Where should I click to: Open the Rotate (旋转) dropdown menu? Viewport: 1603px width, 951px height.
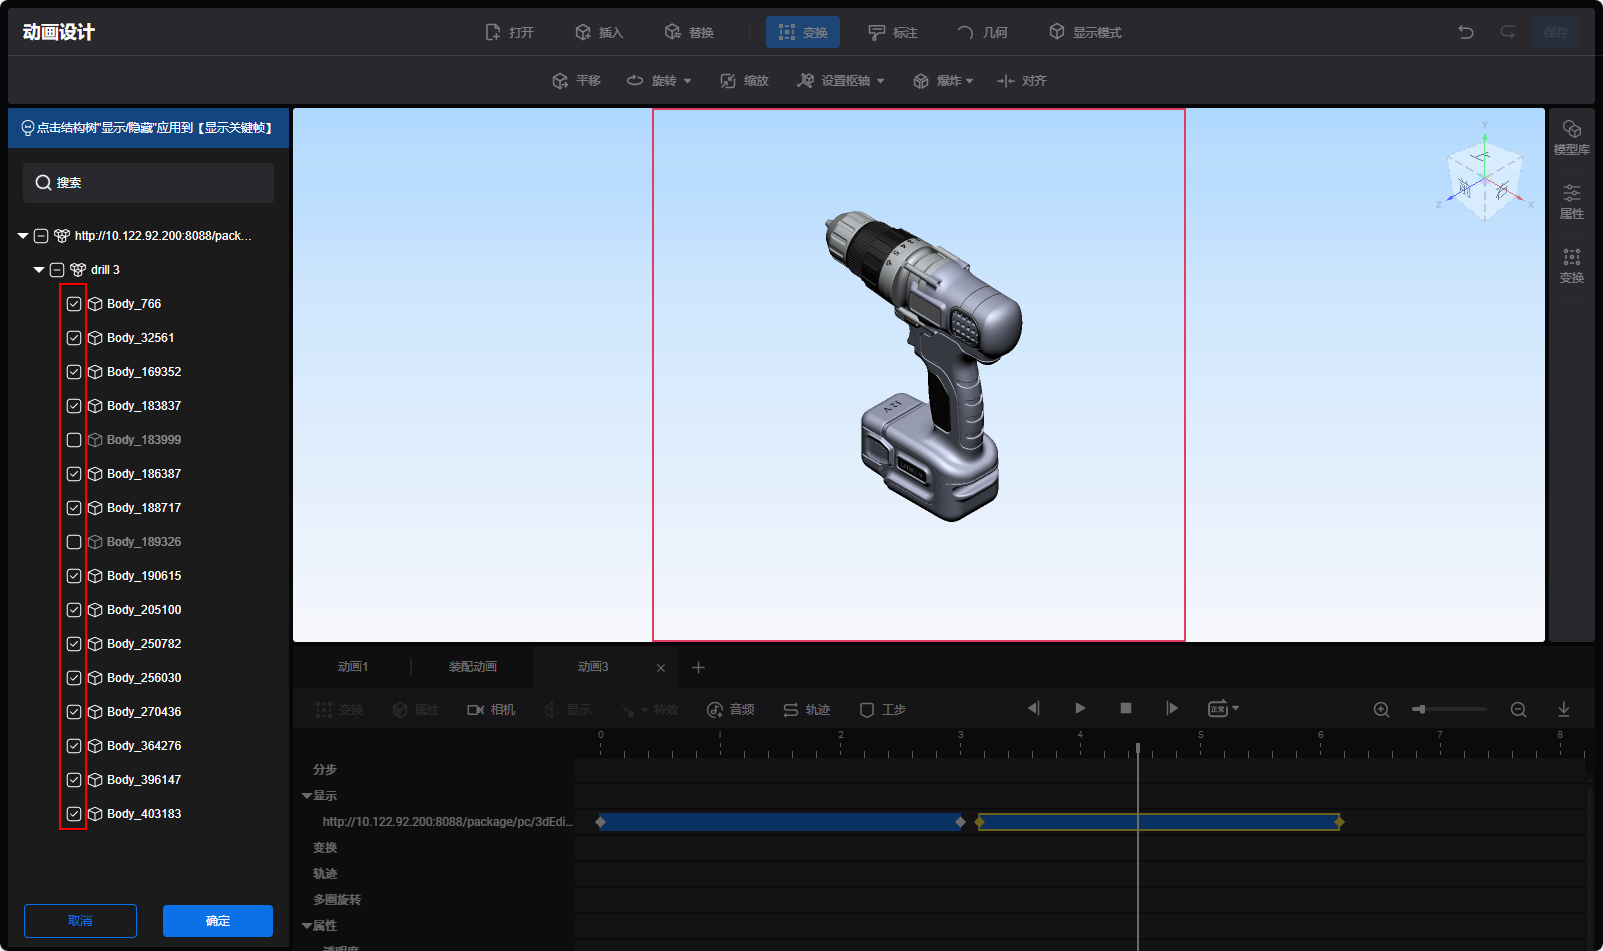click(x=687, y=81)
